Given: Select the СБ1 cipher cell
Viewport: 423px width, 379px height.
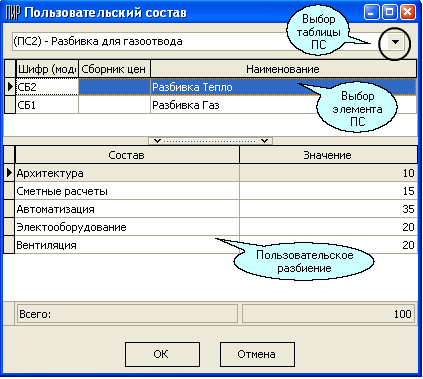Looking at the screenshot, I should tap(47, 105).
